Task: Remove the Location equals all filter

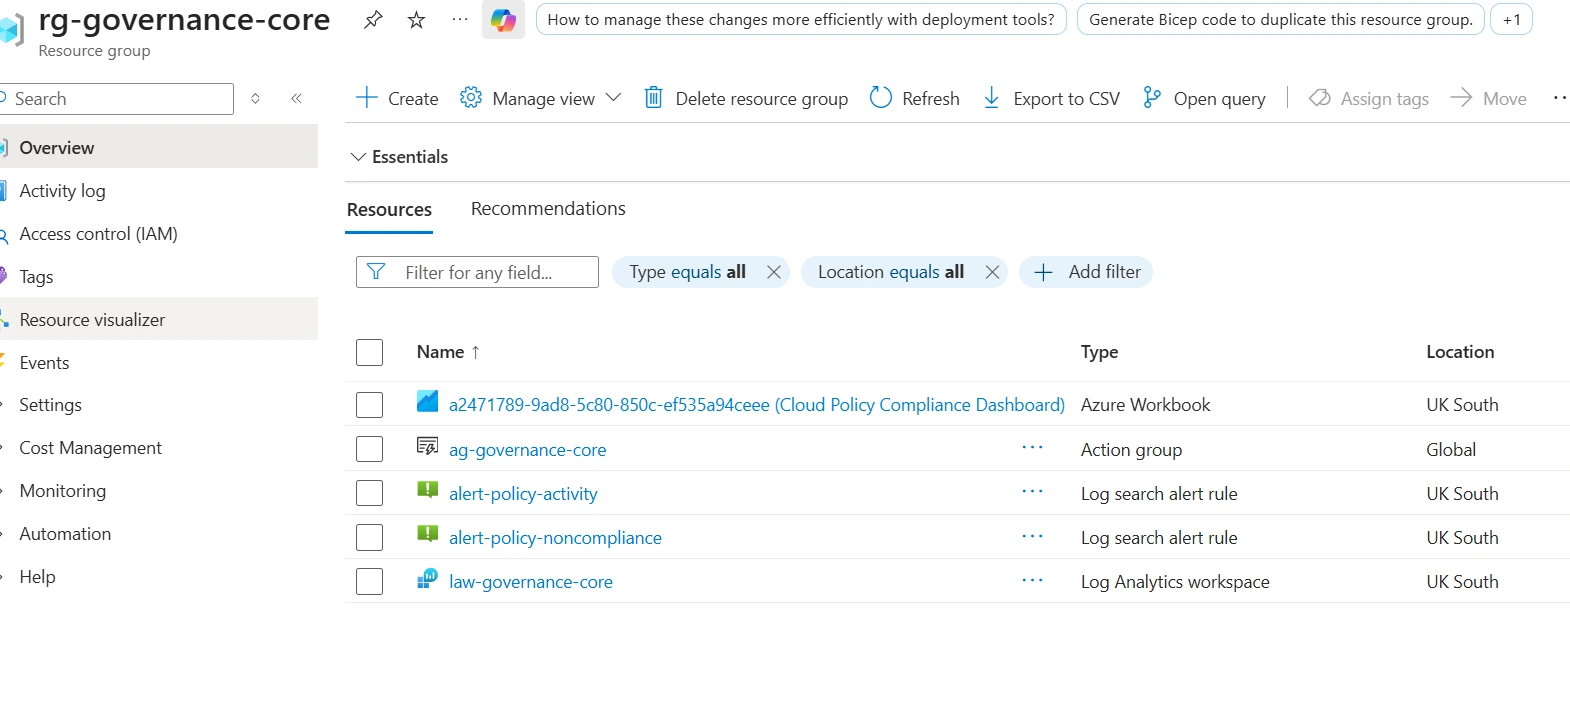Action: [x=992, y=272]
